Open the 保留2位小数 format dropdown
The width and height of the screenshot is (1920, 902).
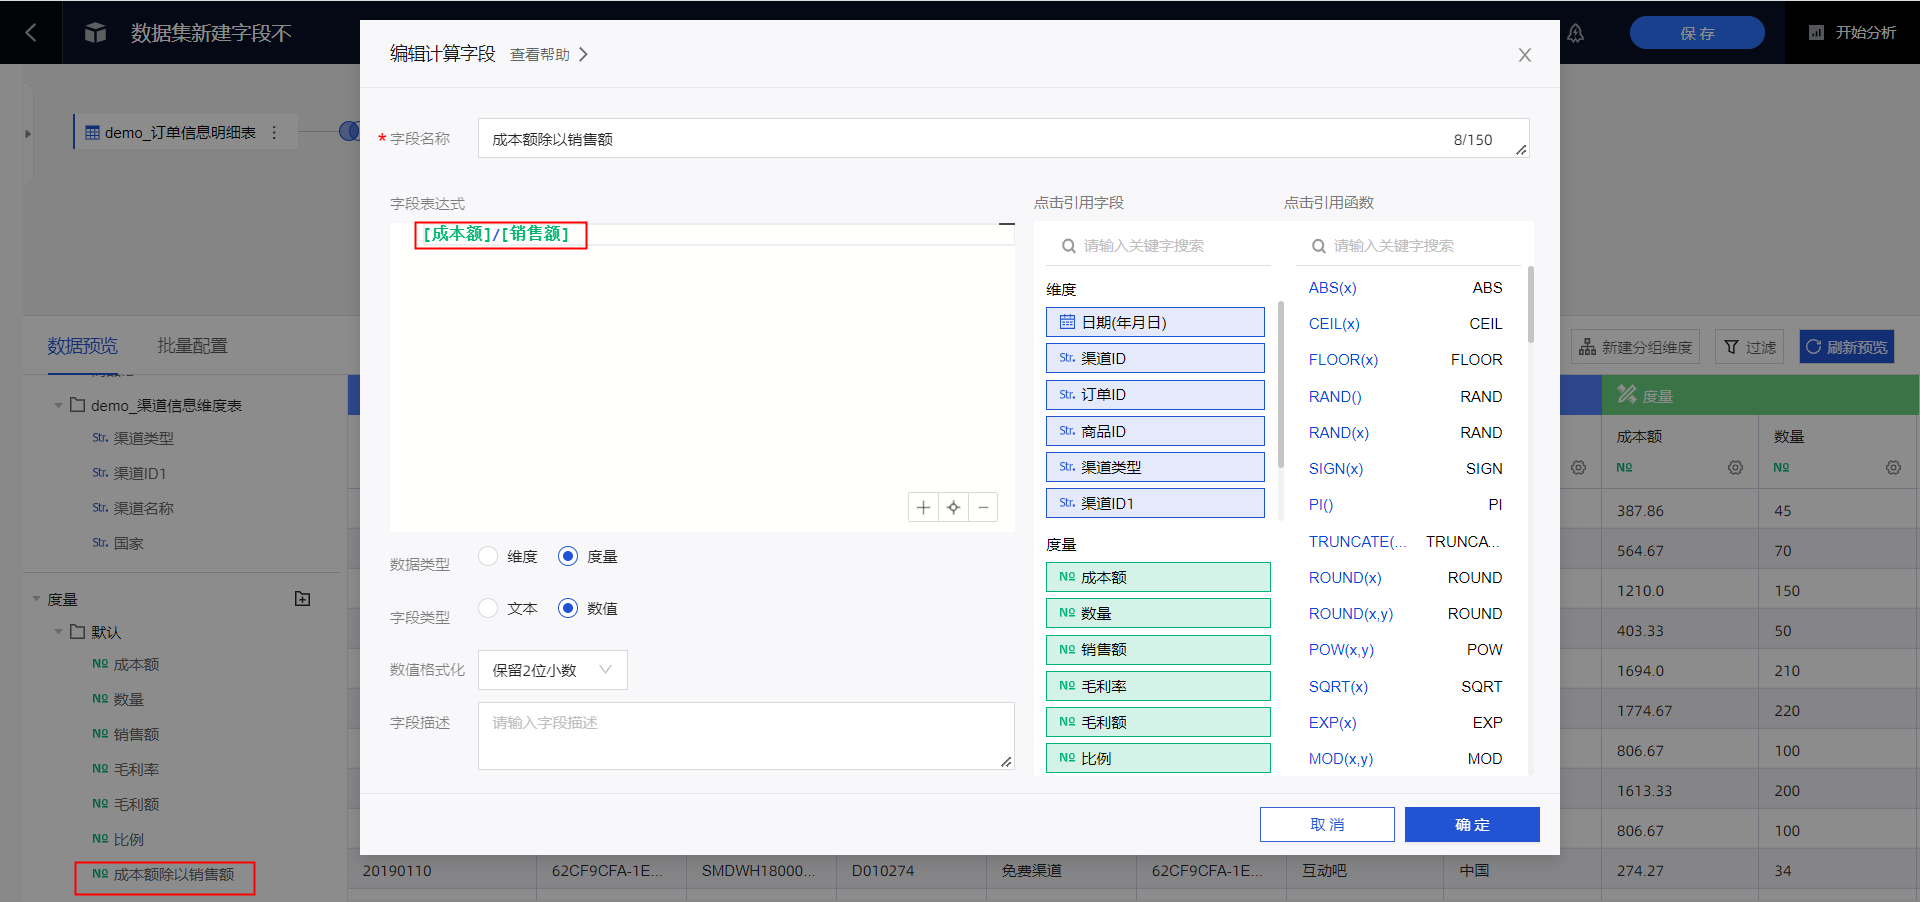(552, 670)
